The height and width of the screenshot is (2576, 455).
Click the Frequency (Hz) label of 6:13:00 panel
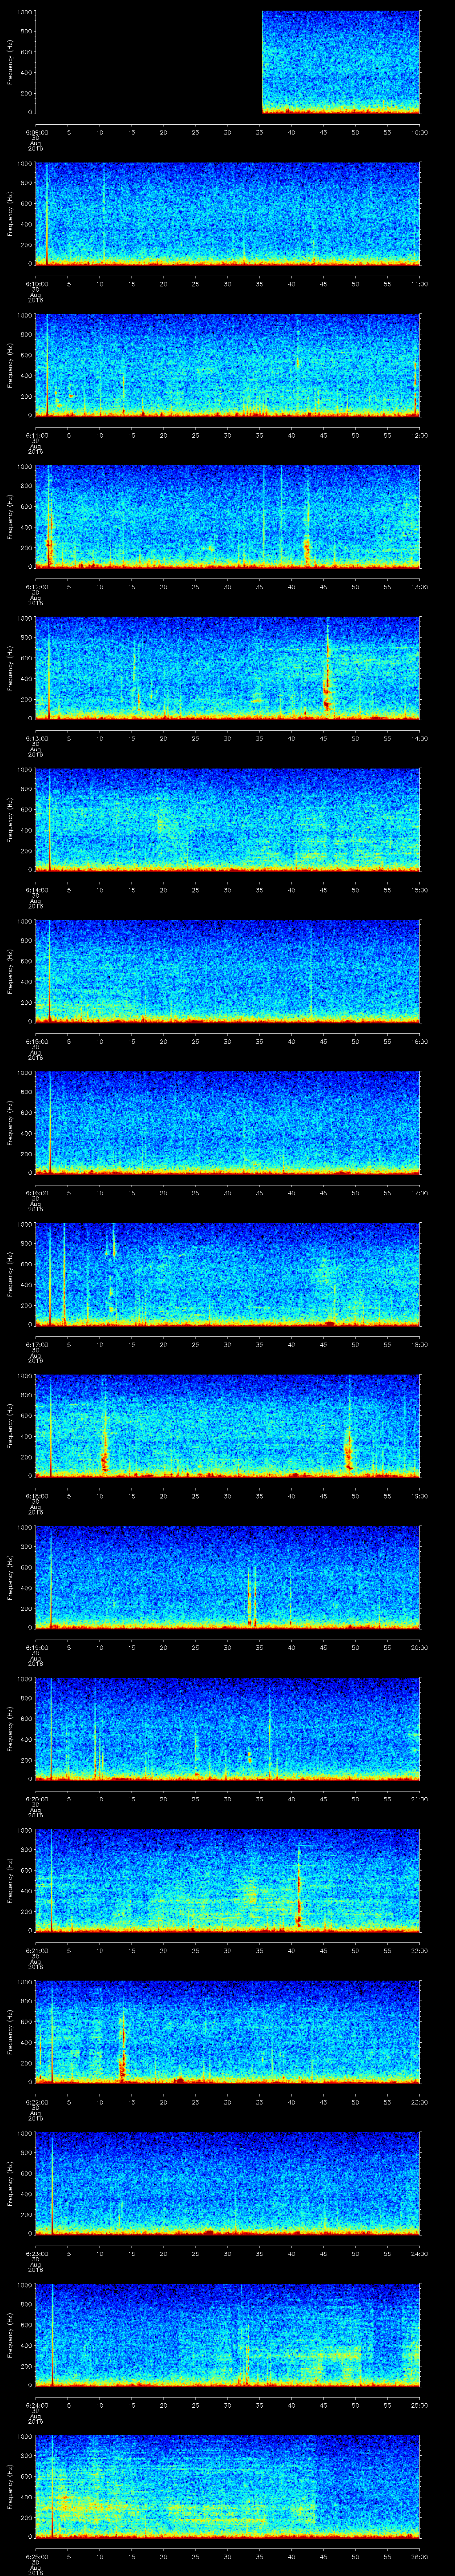[10, 668]
